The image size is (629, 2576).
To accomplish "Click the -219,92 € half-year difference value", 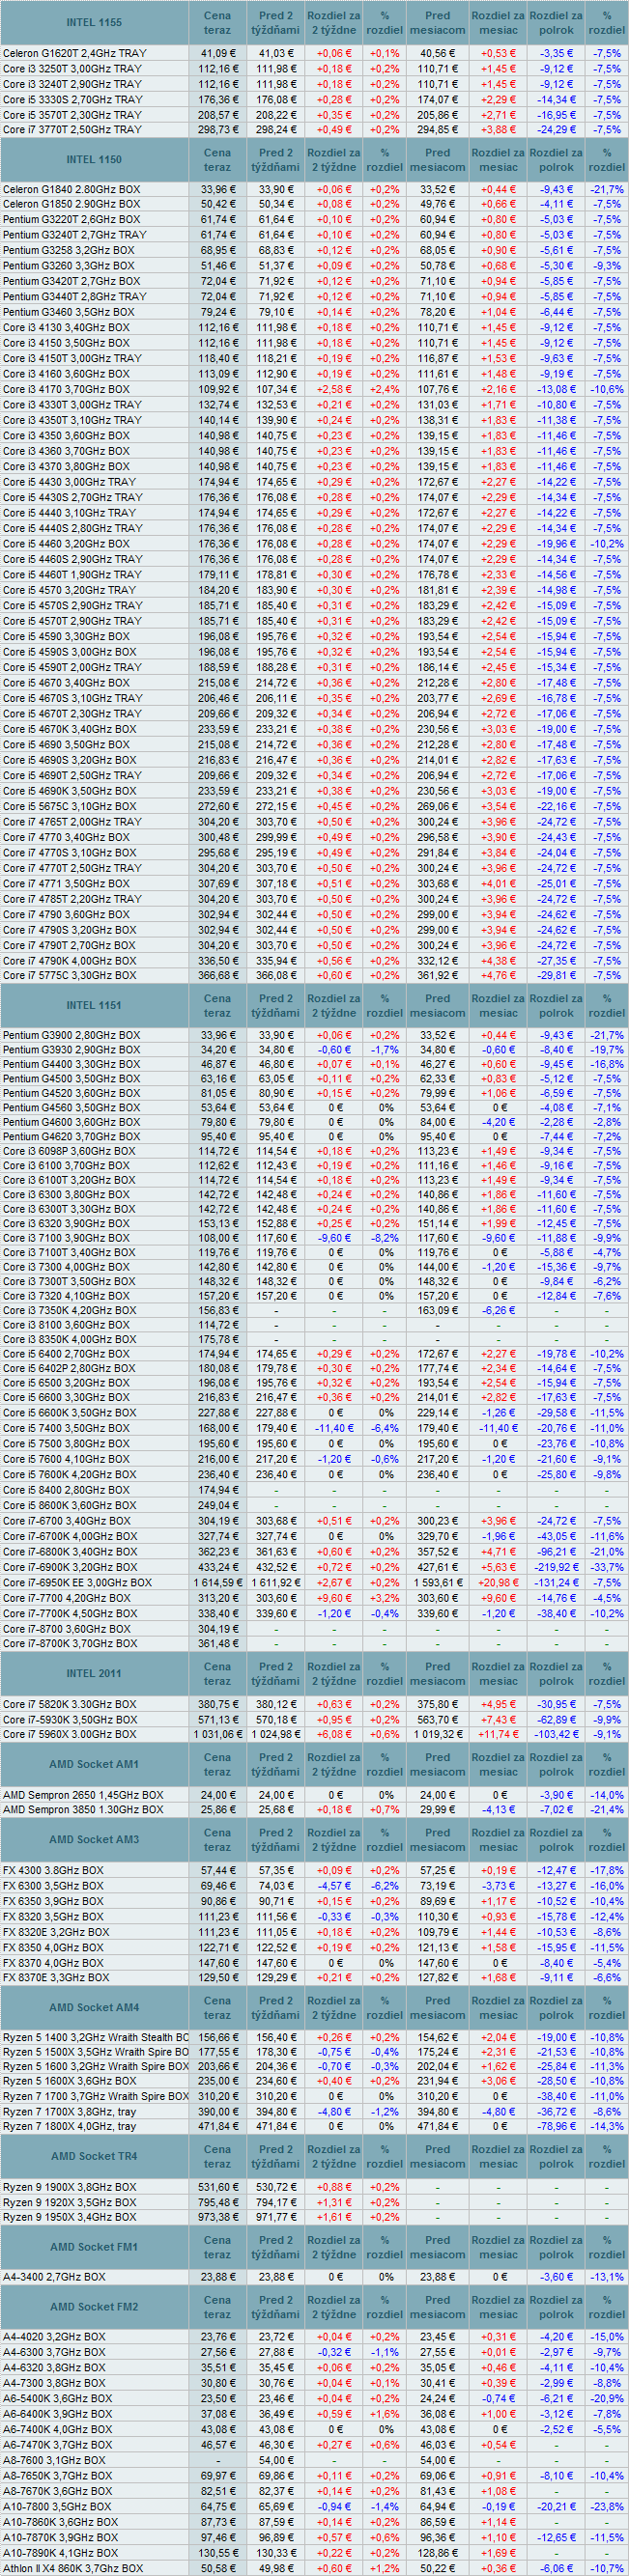I will click(556, 1567).
